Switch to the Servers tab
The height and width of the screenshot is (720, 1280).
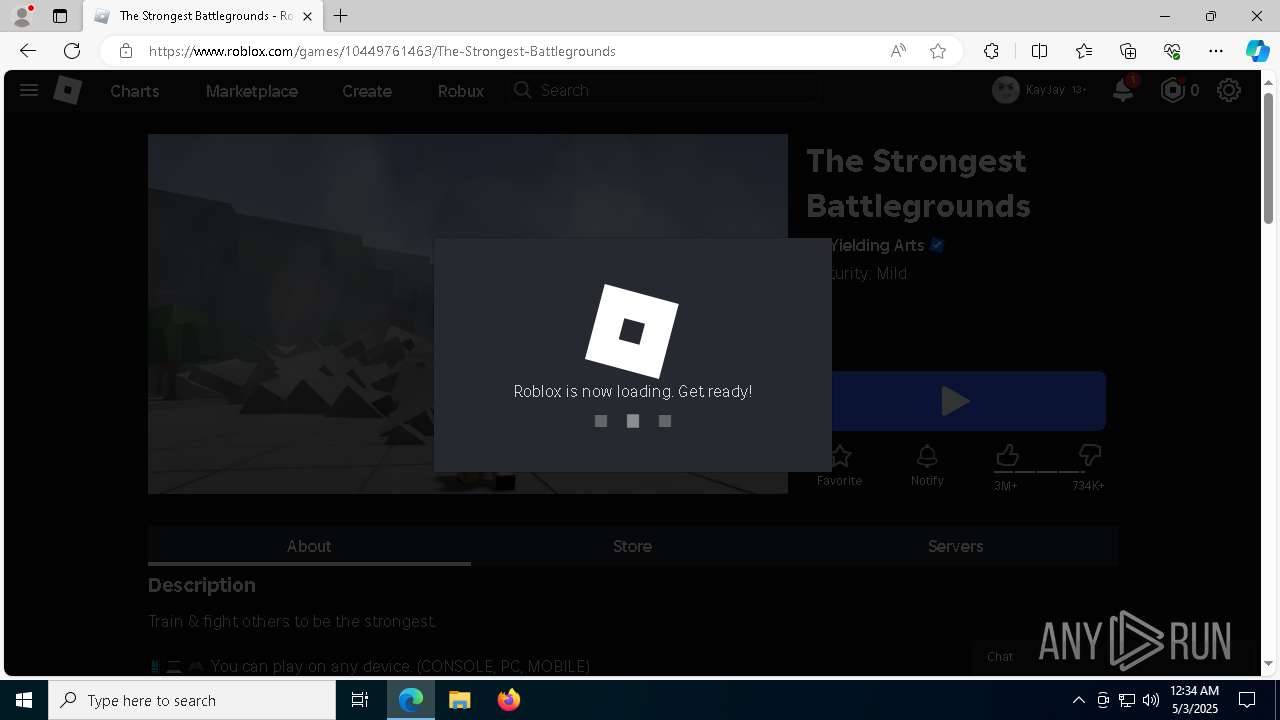[955, 546]
